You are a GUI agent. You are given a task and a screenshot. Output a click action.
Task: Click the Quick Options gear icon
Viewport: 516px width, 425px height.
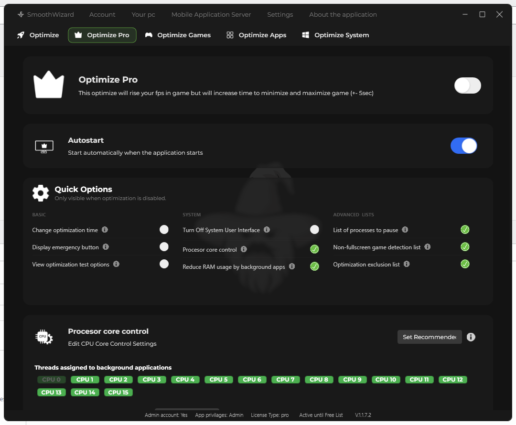click(x=41, y=193)
